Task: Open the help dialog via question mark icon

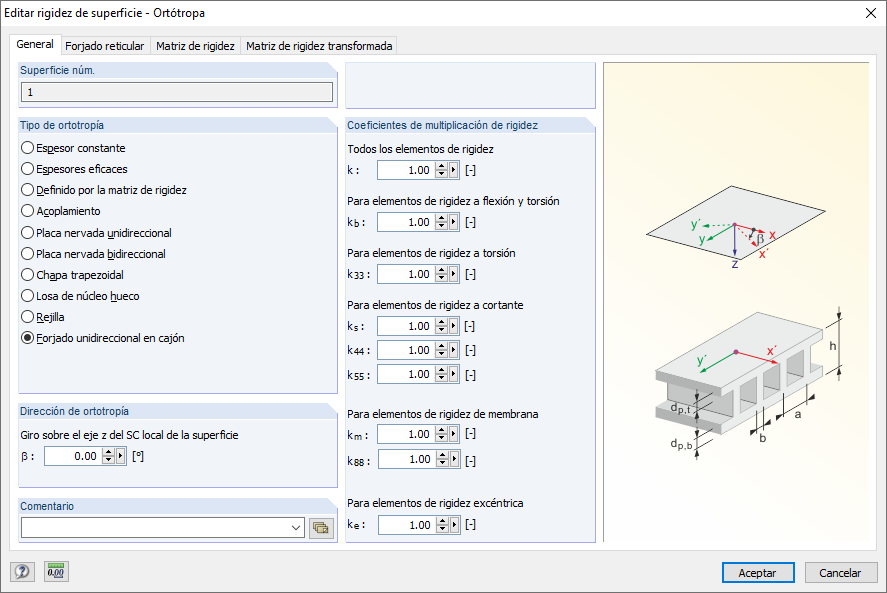Action: click(22, 571)
